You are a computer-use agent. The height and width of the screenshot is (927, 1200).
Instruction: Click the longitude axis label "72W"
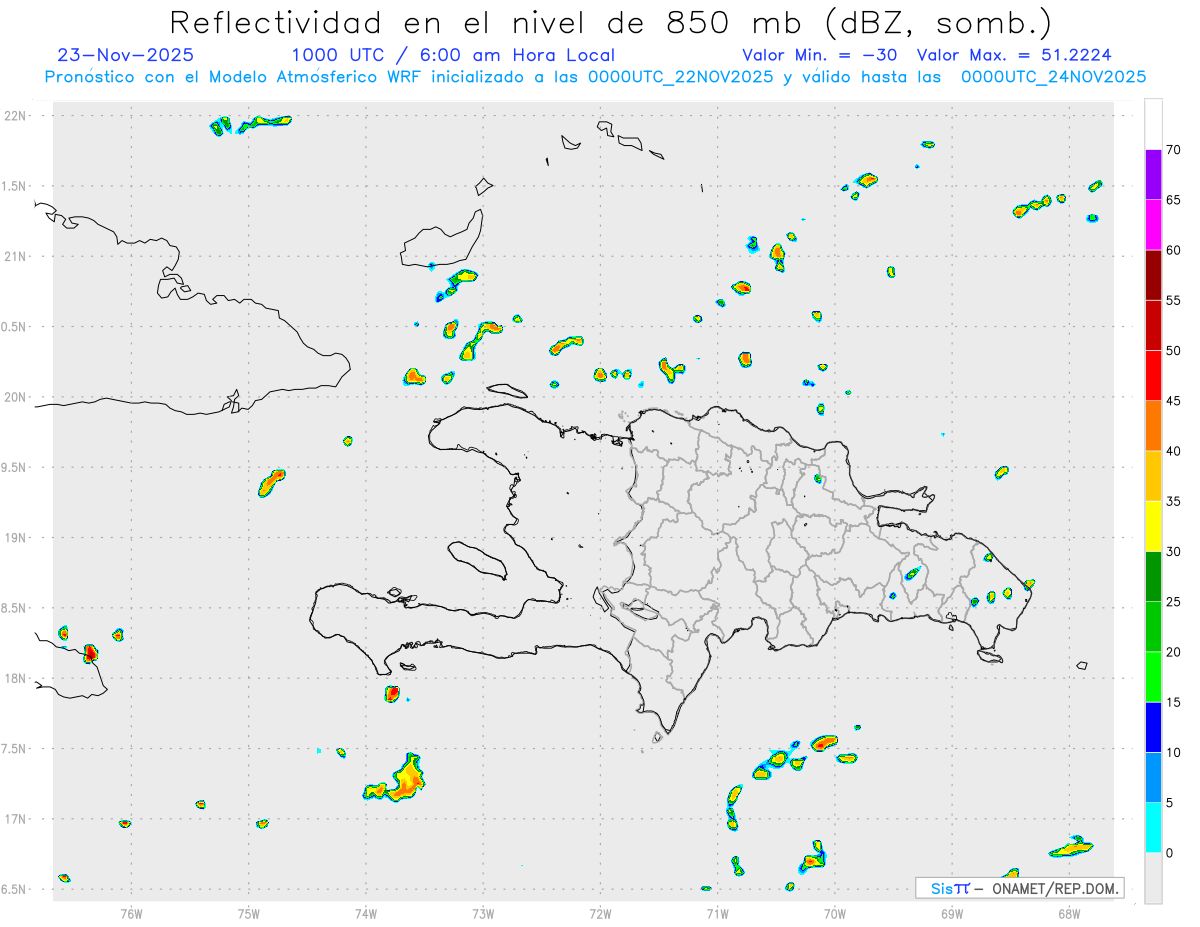(600, 912)
